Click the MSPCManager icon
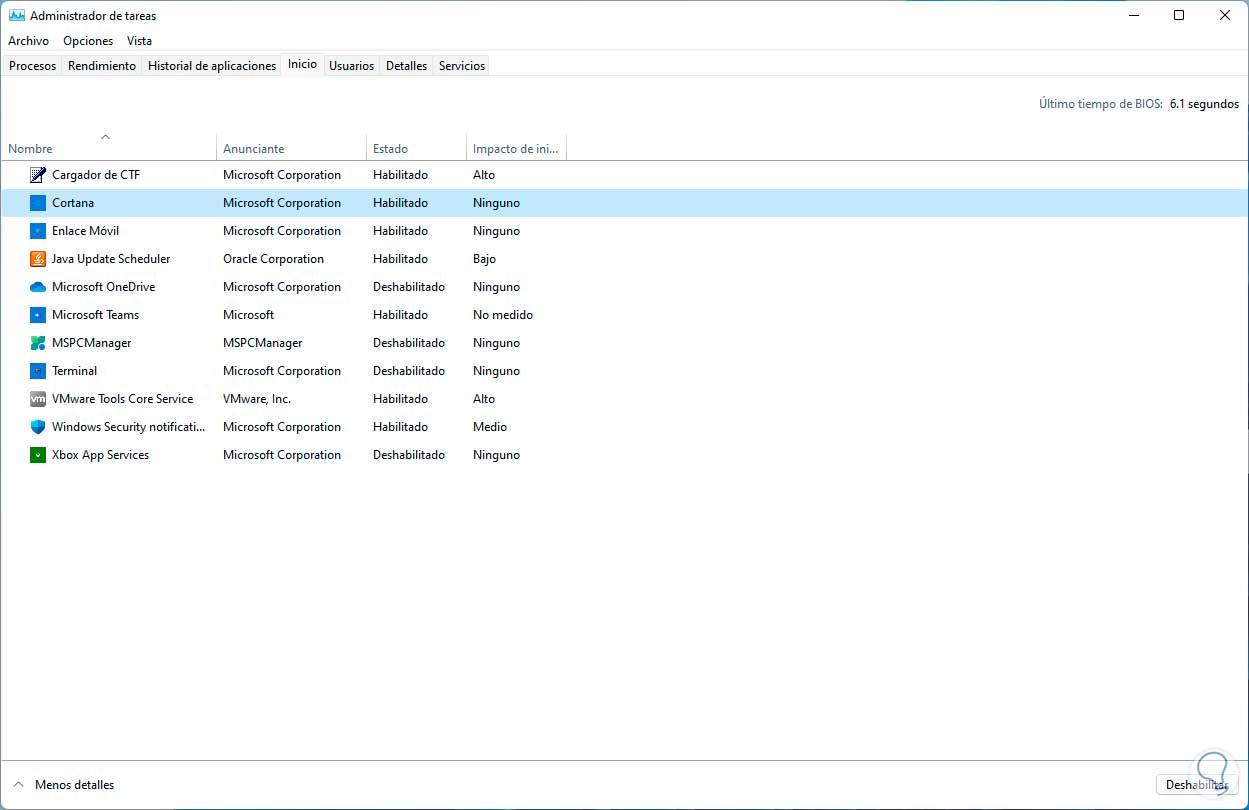Viewport: 1249px width, 810px height. [x=38, y=343]
